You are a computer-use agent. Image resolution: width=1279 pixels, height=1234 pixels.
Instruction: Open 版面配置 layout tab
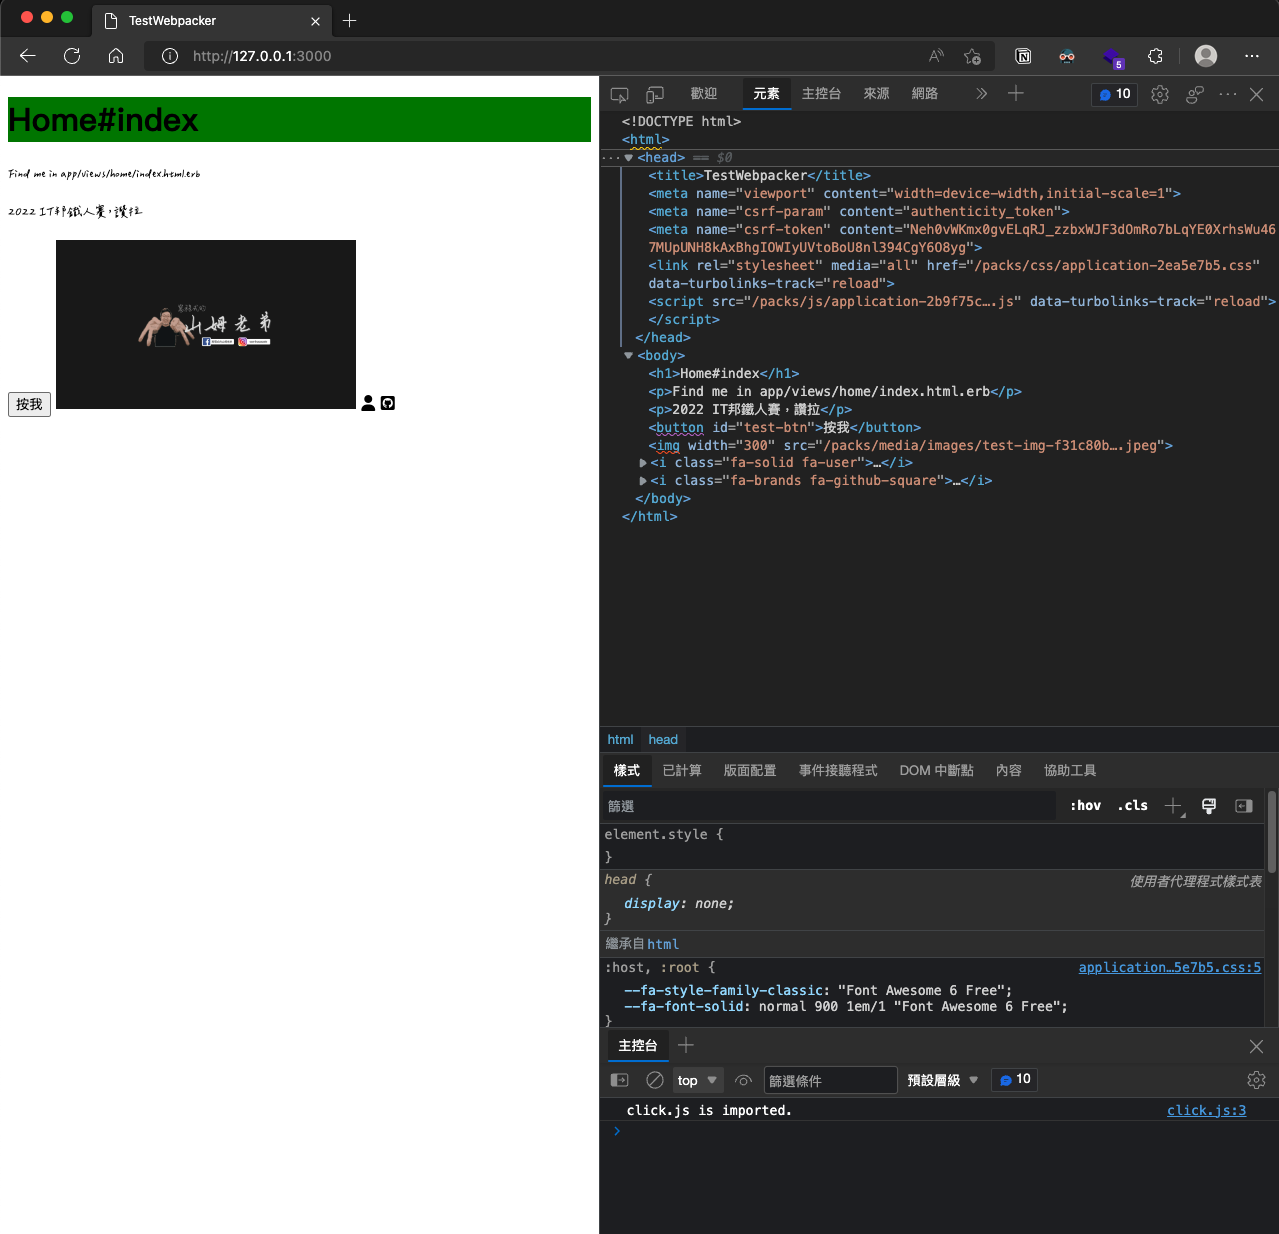click(x=750, y=770)
